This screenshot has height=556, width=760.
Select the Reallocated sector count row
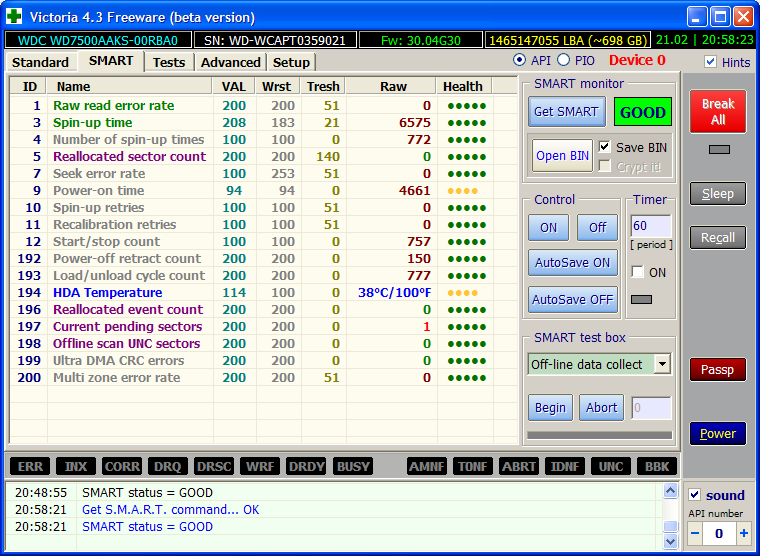(263, 157)
